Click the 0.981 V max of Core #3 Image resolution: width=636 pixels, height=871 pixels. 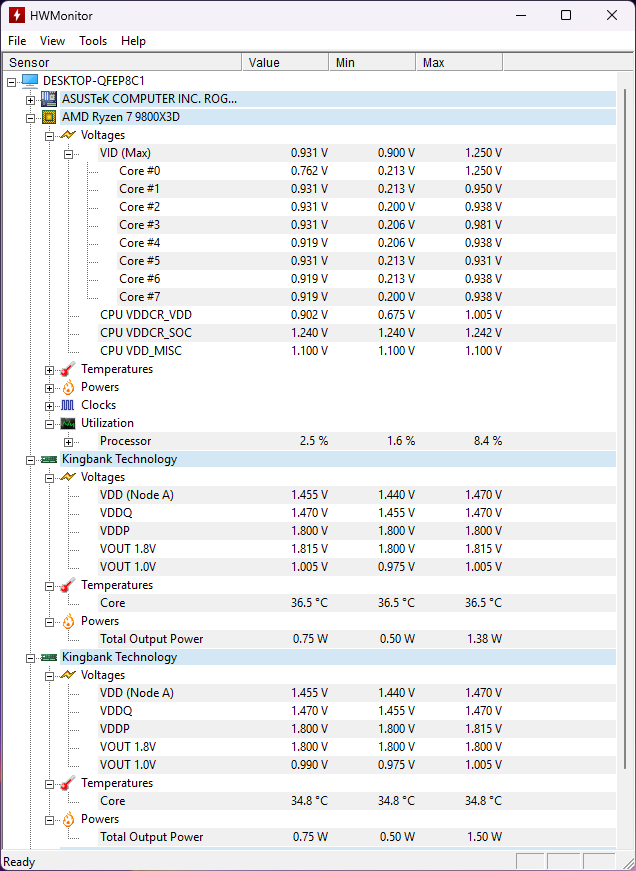483,225
